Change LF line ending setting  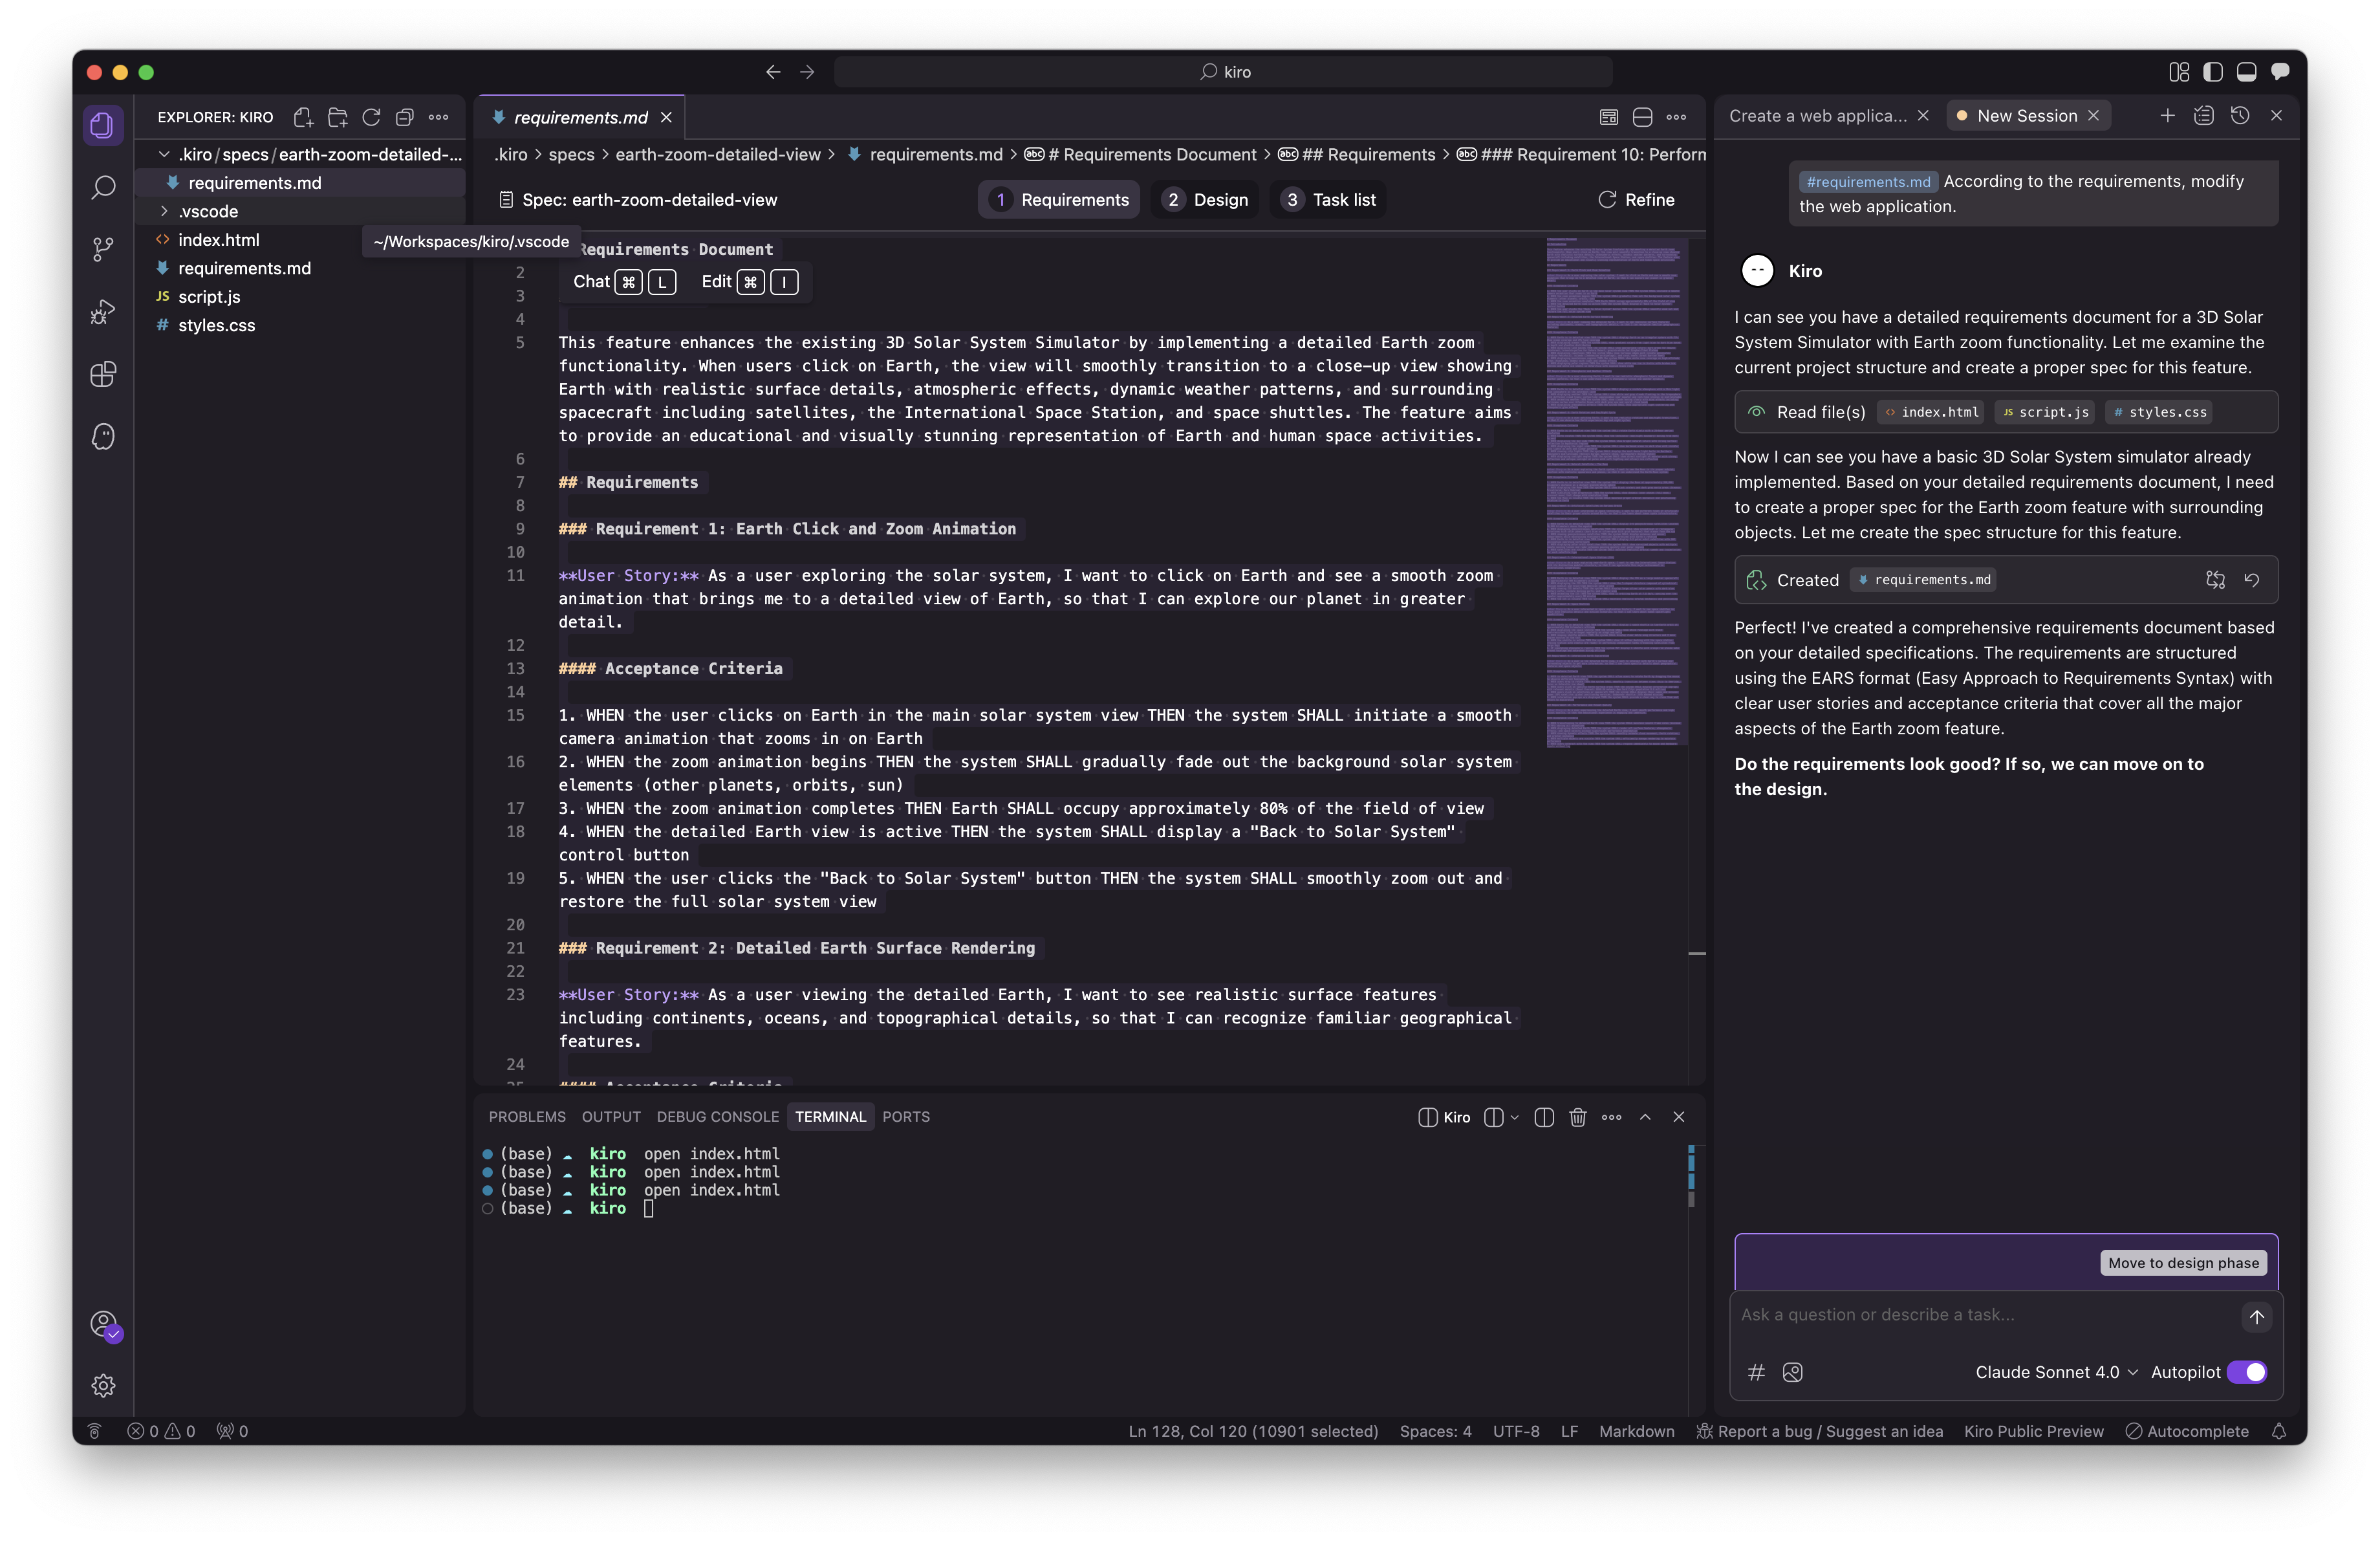1569,1431
